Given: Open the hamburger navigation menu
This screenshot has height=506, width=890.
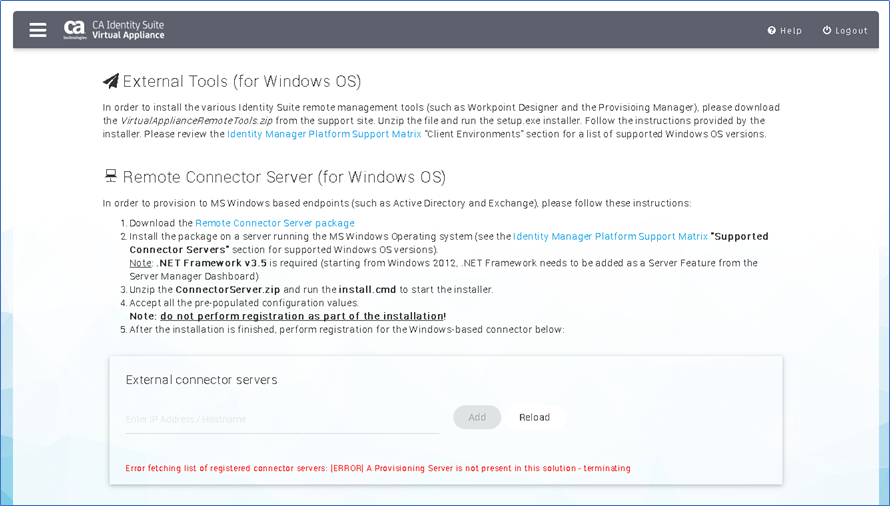Looking at the screenshot, I should point(38,30).
